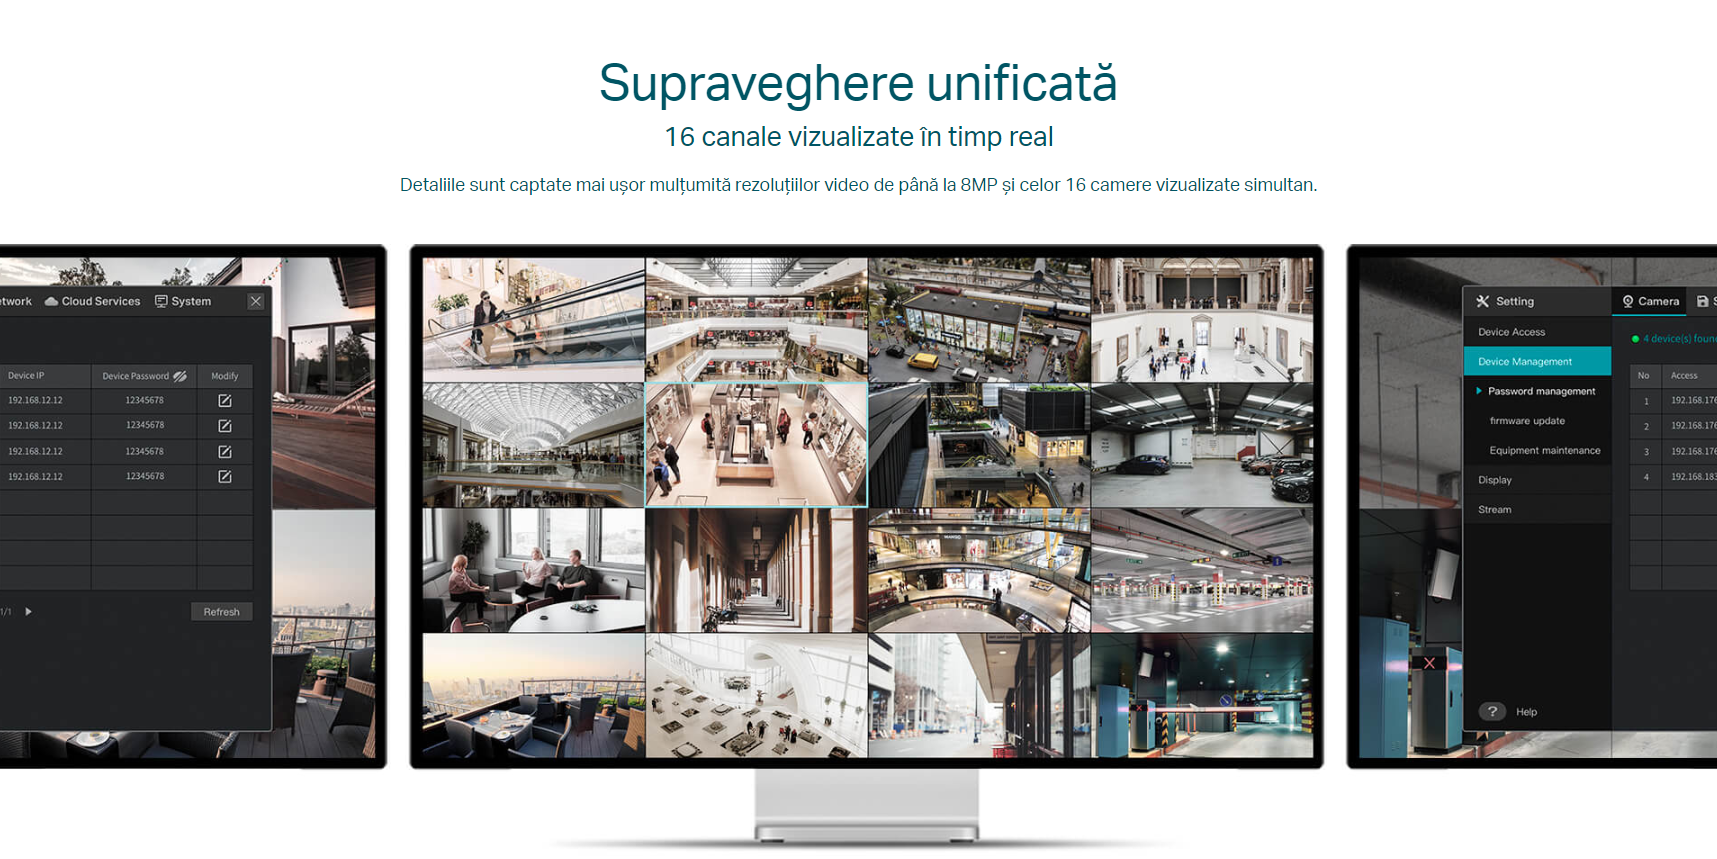The image size is (1717, 859).
Task: Click the System monitor icon
Action: pyautogui.click(x=161, y=301)
